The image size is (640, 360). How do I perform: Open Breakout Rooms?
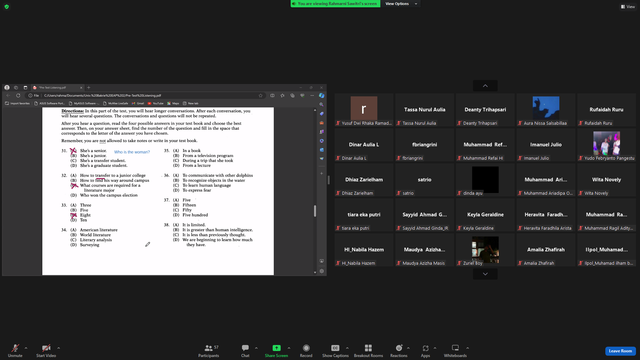click(x=368, y=350)
